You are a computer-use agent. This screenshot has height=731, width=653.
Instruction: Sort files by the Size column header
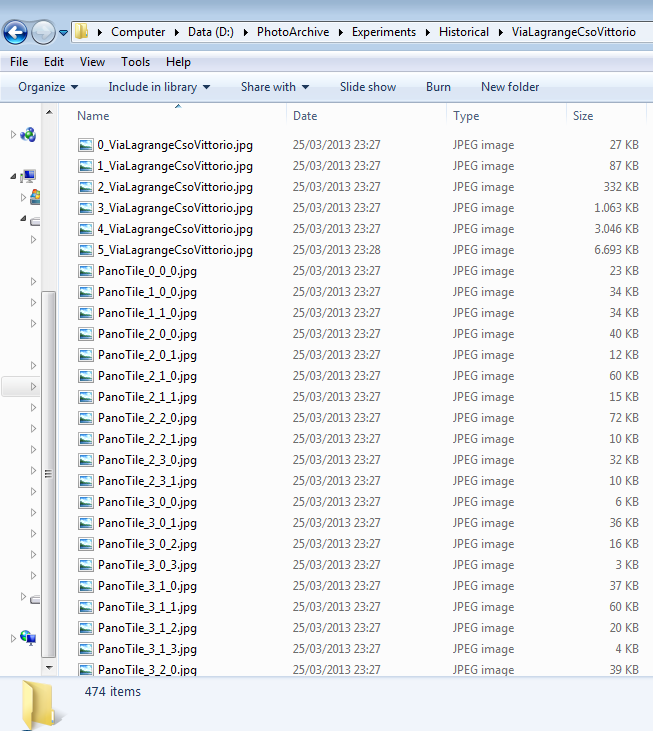[583, 116]
